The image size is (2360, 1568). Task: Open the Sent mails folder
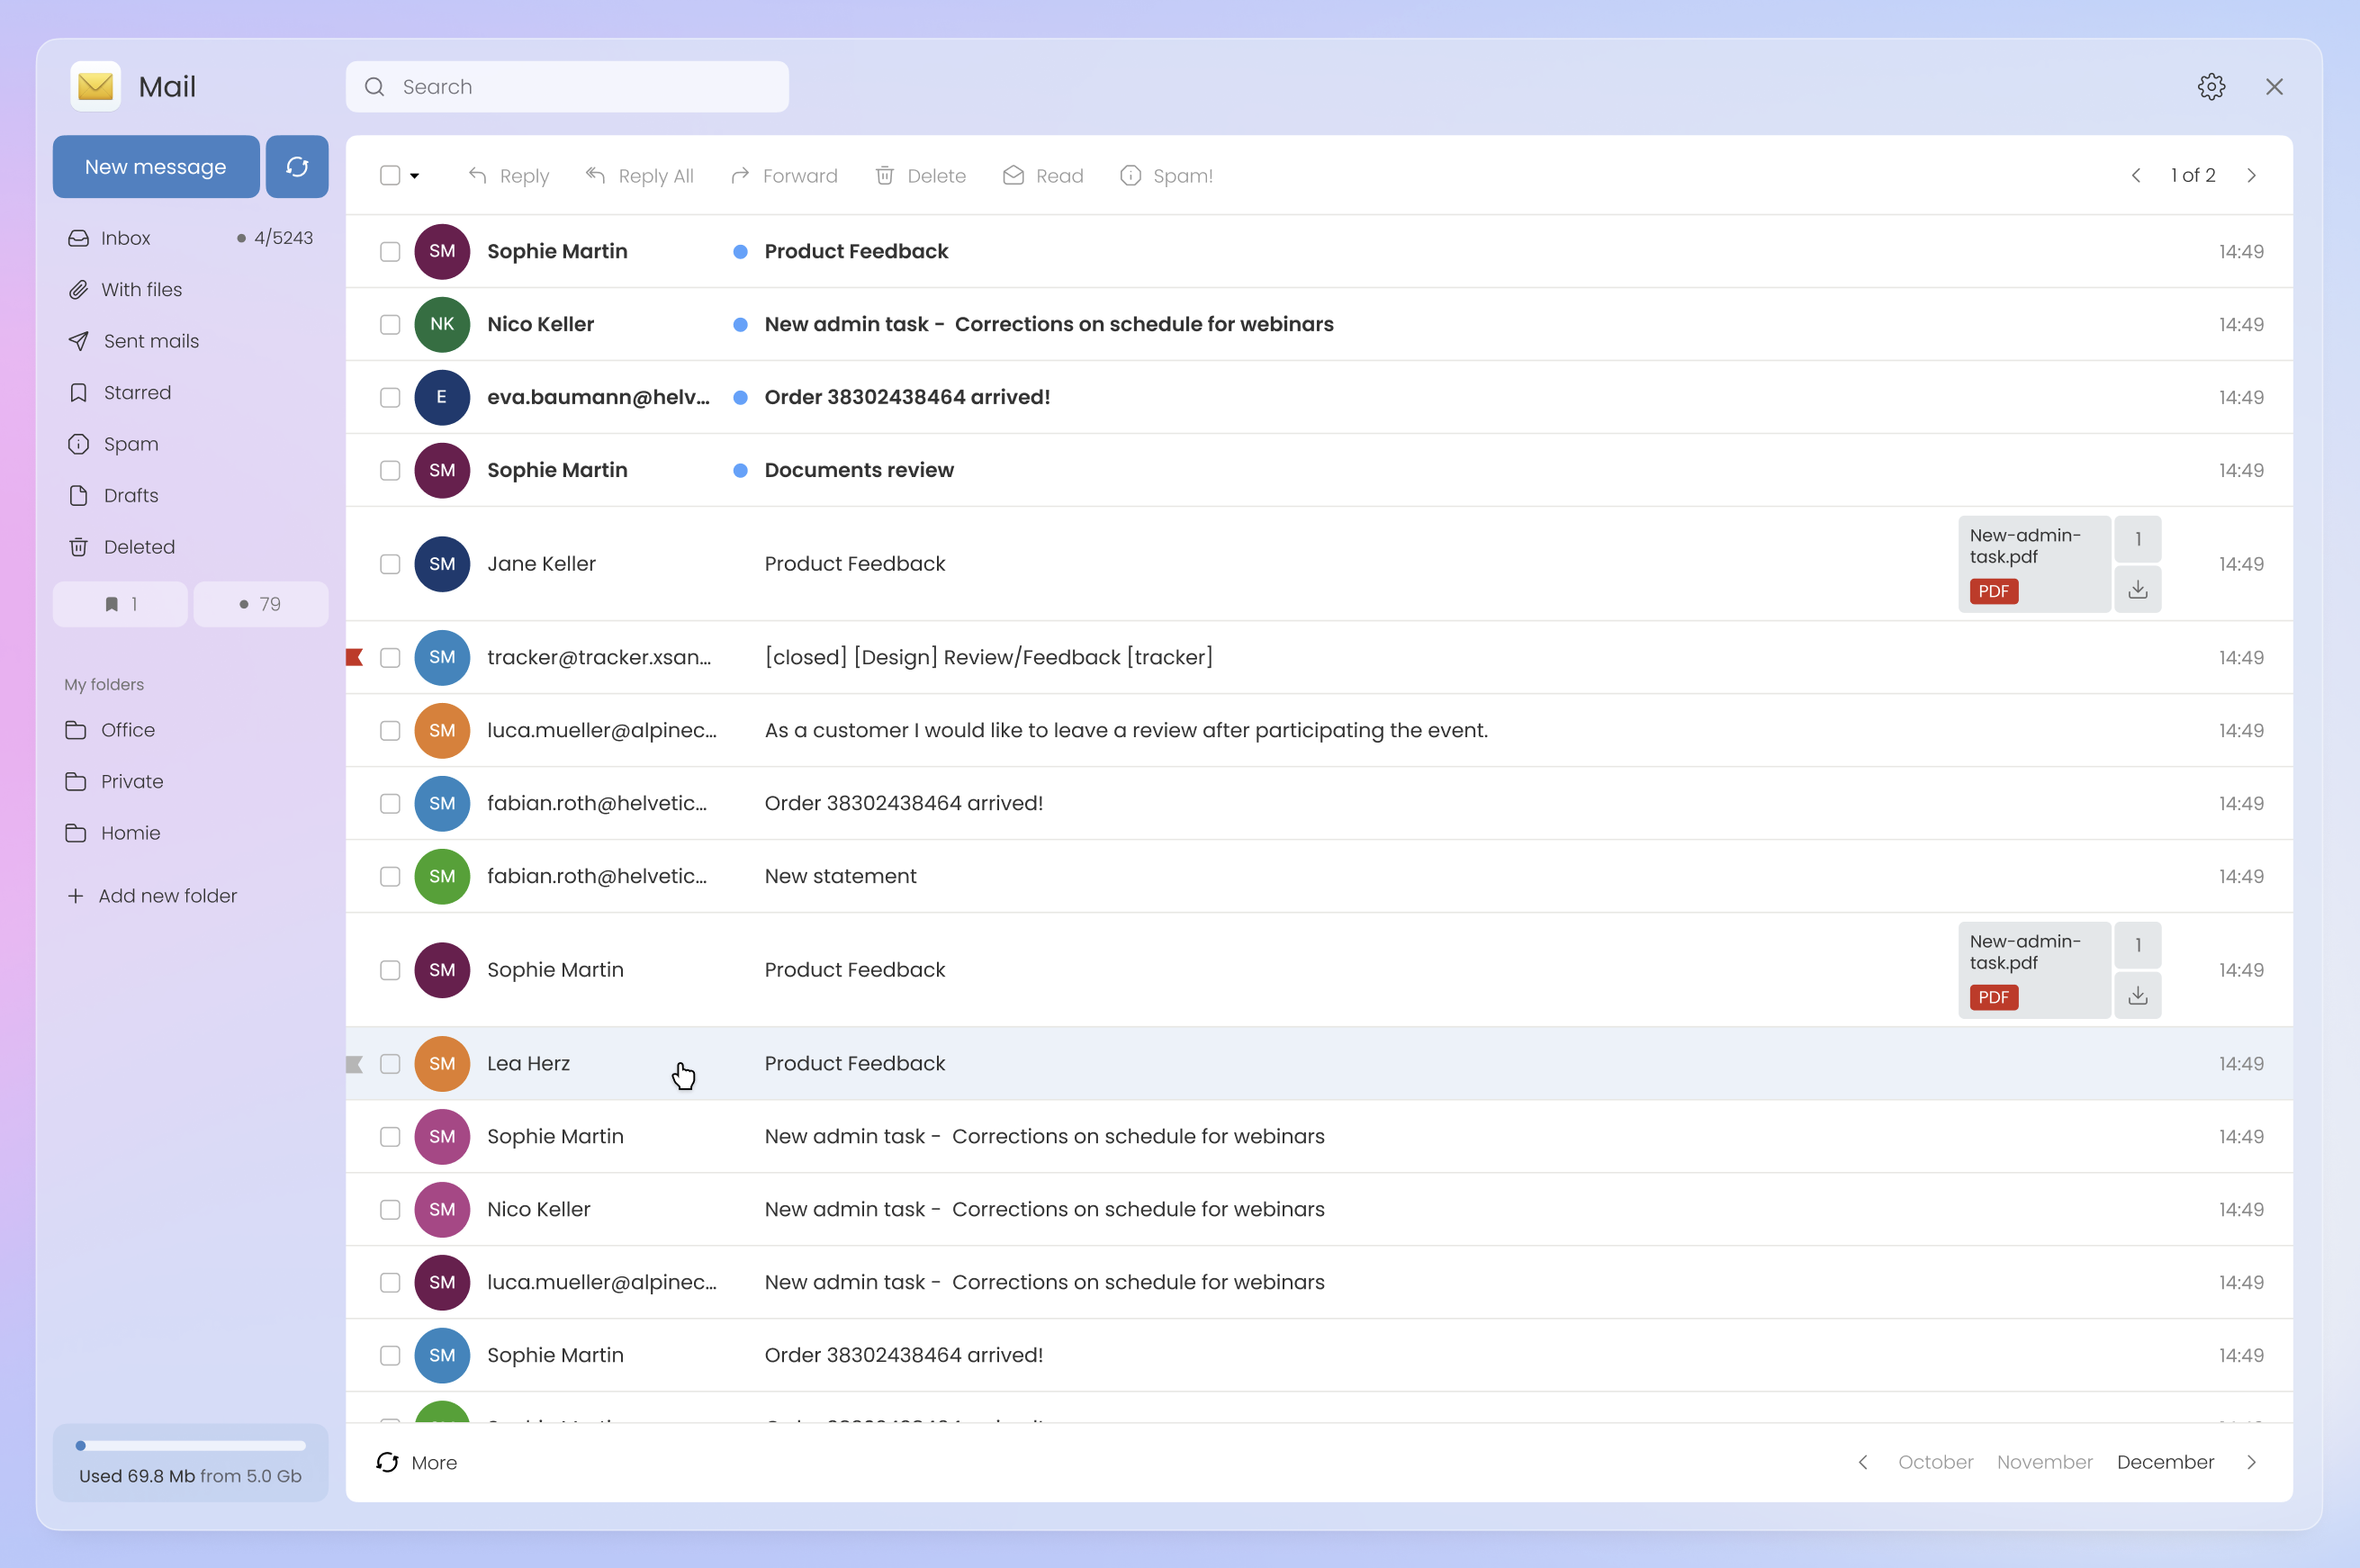tap(151, 341)
